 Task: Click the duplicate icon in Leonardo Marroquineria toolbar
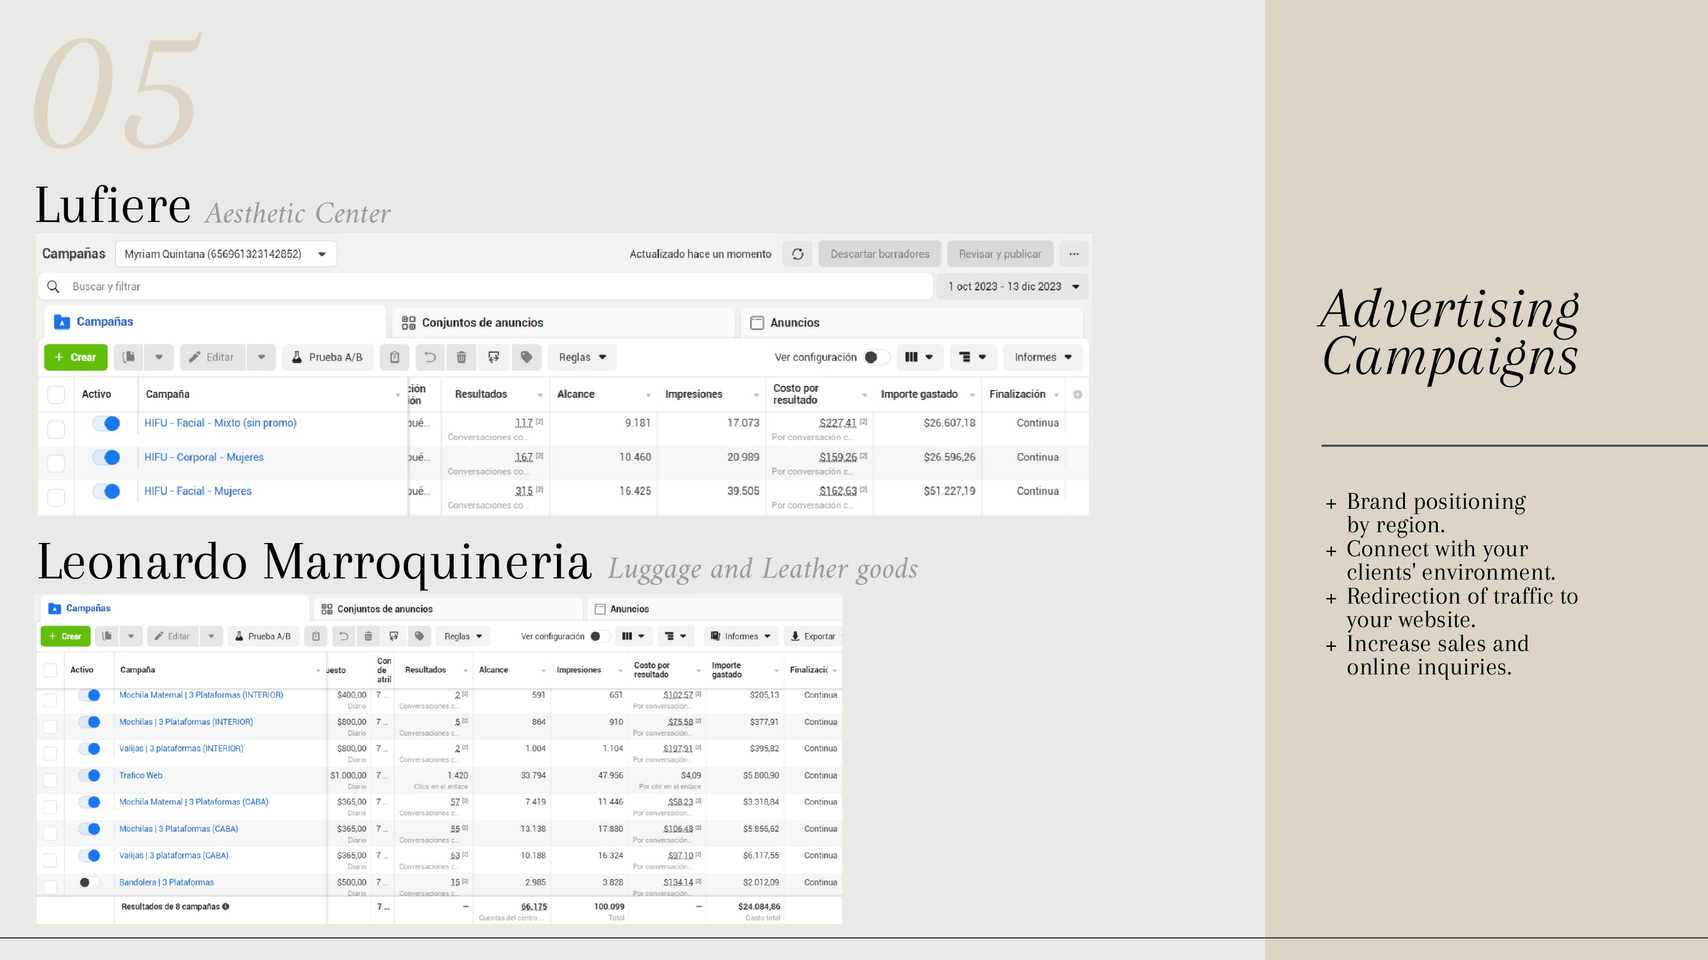tap(107, 636)
